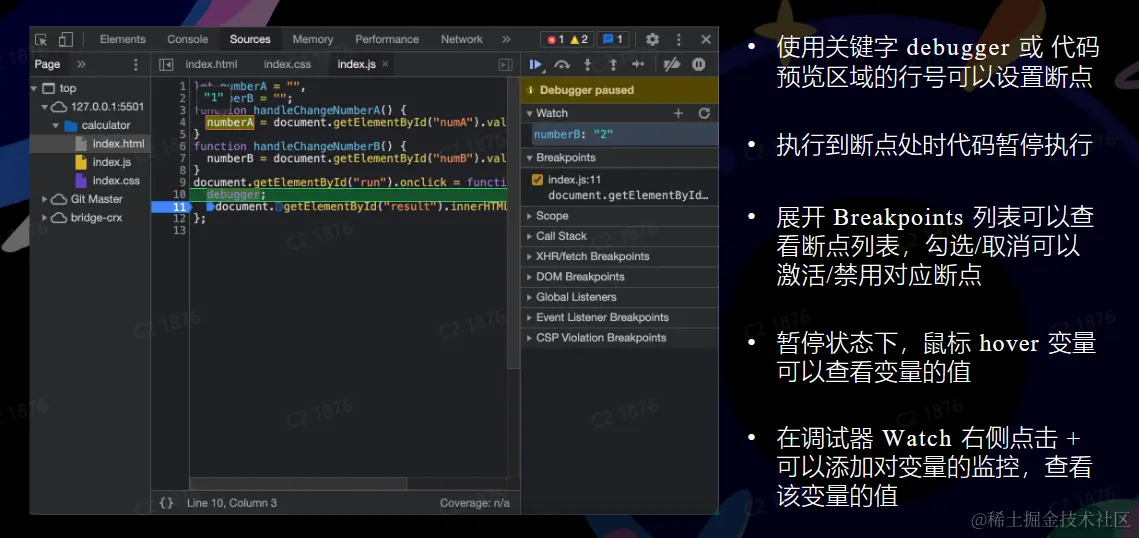Click the blue issues counter badge

pos(613,39)
